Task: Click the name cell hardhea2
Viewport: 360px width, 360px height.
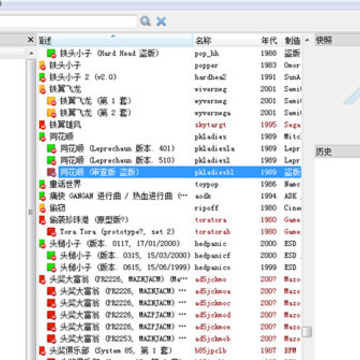Action: pos(210,77)
